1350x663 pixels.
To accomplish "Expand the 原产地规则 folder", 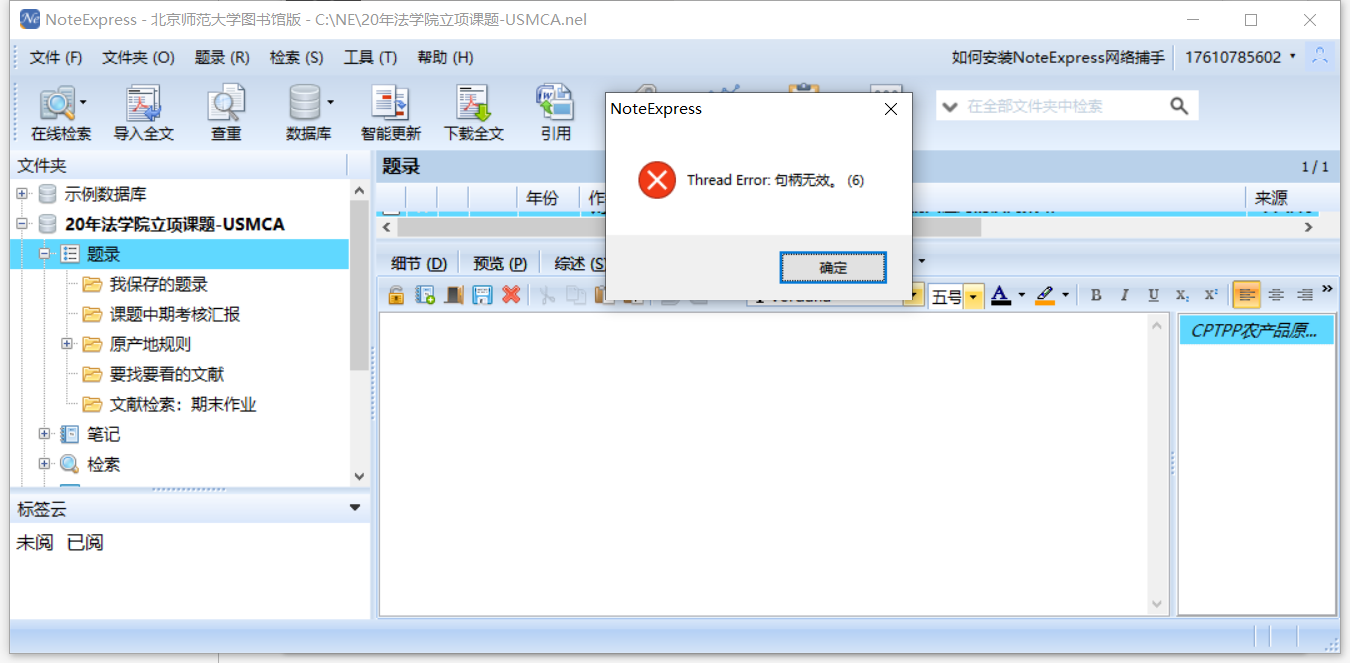I will pyautogui.click(x=67, y=344).
